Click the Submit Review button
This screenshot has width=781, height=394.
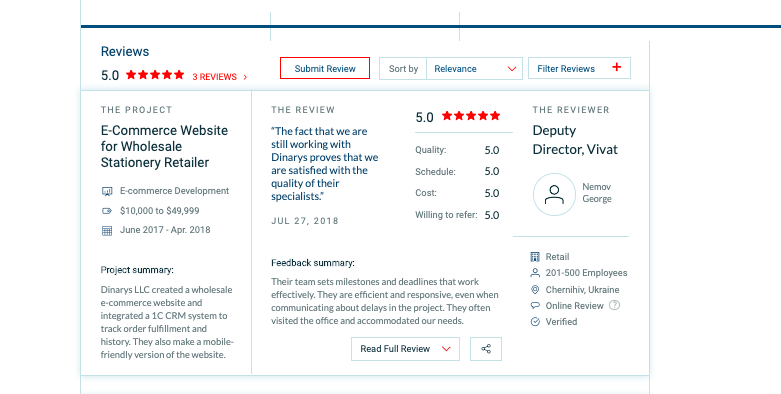pyautogui.click(x=325, y=68)
